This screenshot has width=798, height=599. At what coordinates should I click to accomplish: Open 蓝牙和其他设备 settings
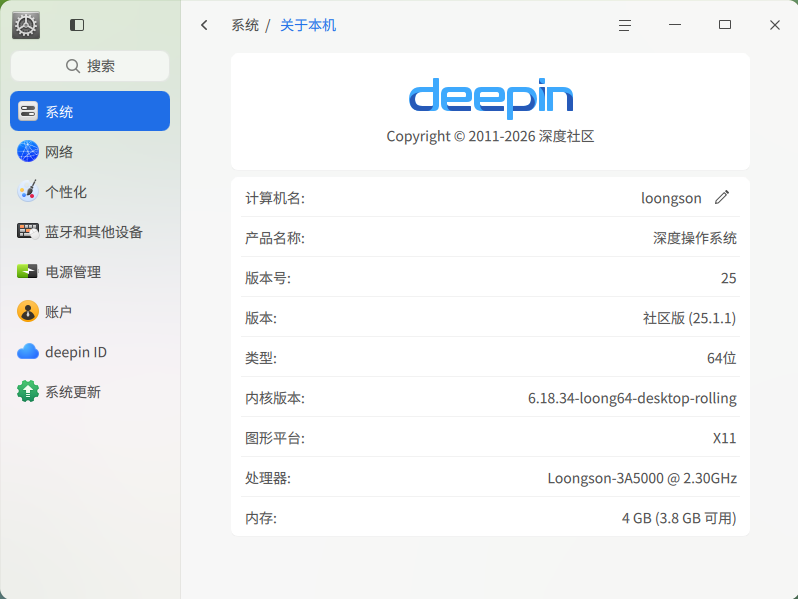pos(90,232)
